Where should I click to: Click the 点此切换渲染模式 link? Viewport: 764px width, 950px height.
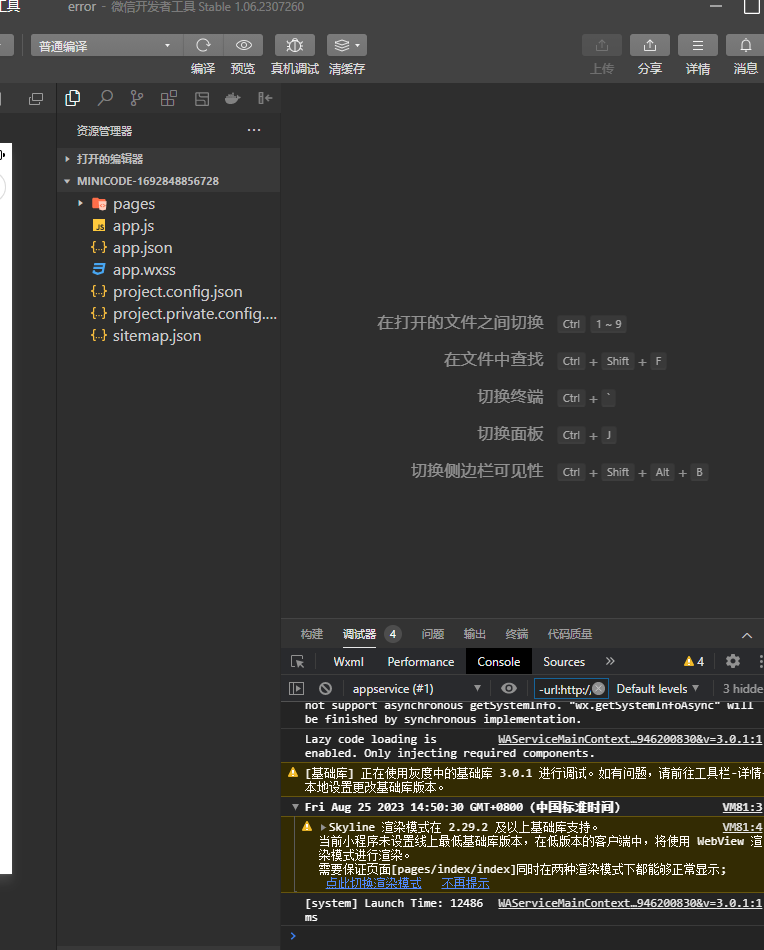(x=373, y=883)
